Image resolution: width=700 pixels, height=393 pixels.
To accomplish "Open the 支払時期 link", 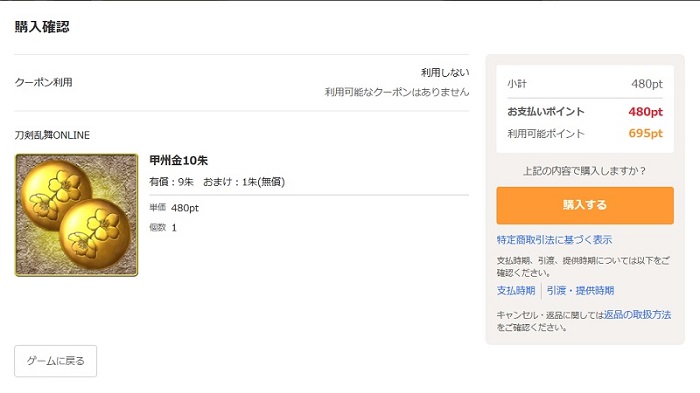I will coord(516,291).
